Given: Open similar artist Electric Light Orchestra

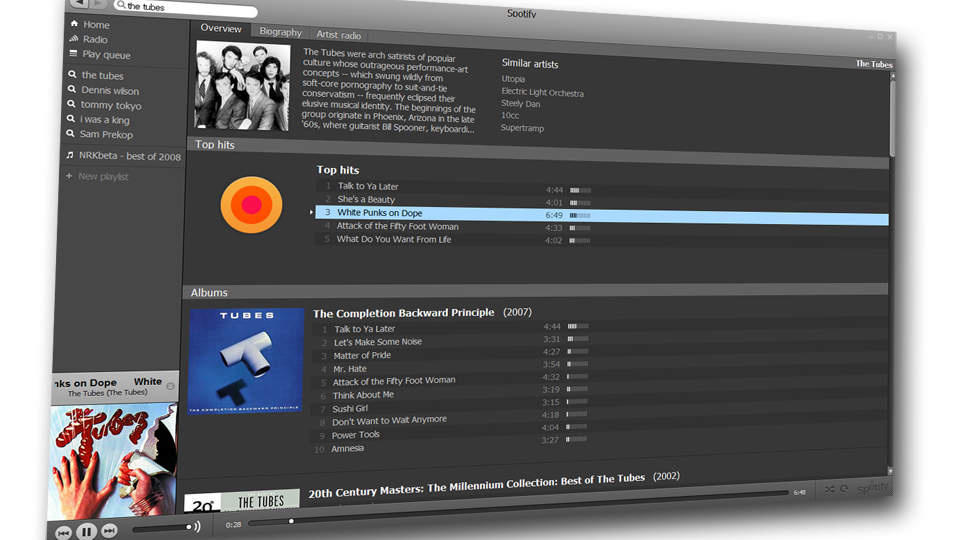Looking at the screenshot, I should pos(542,92).
